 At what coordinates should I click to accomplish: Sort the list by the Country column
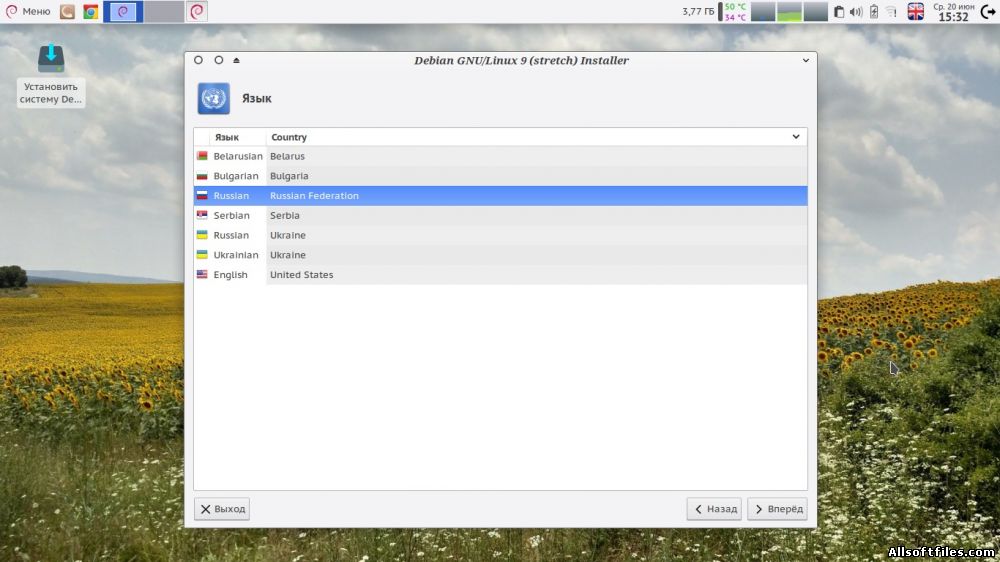click(x=289, y=137)
